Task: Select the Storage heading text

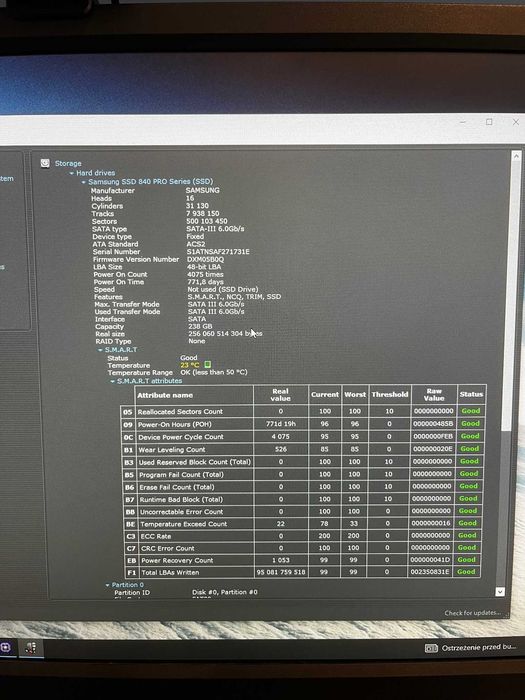Action: coord(68,163)
